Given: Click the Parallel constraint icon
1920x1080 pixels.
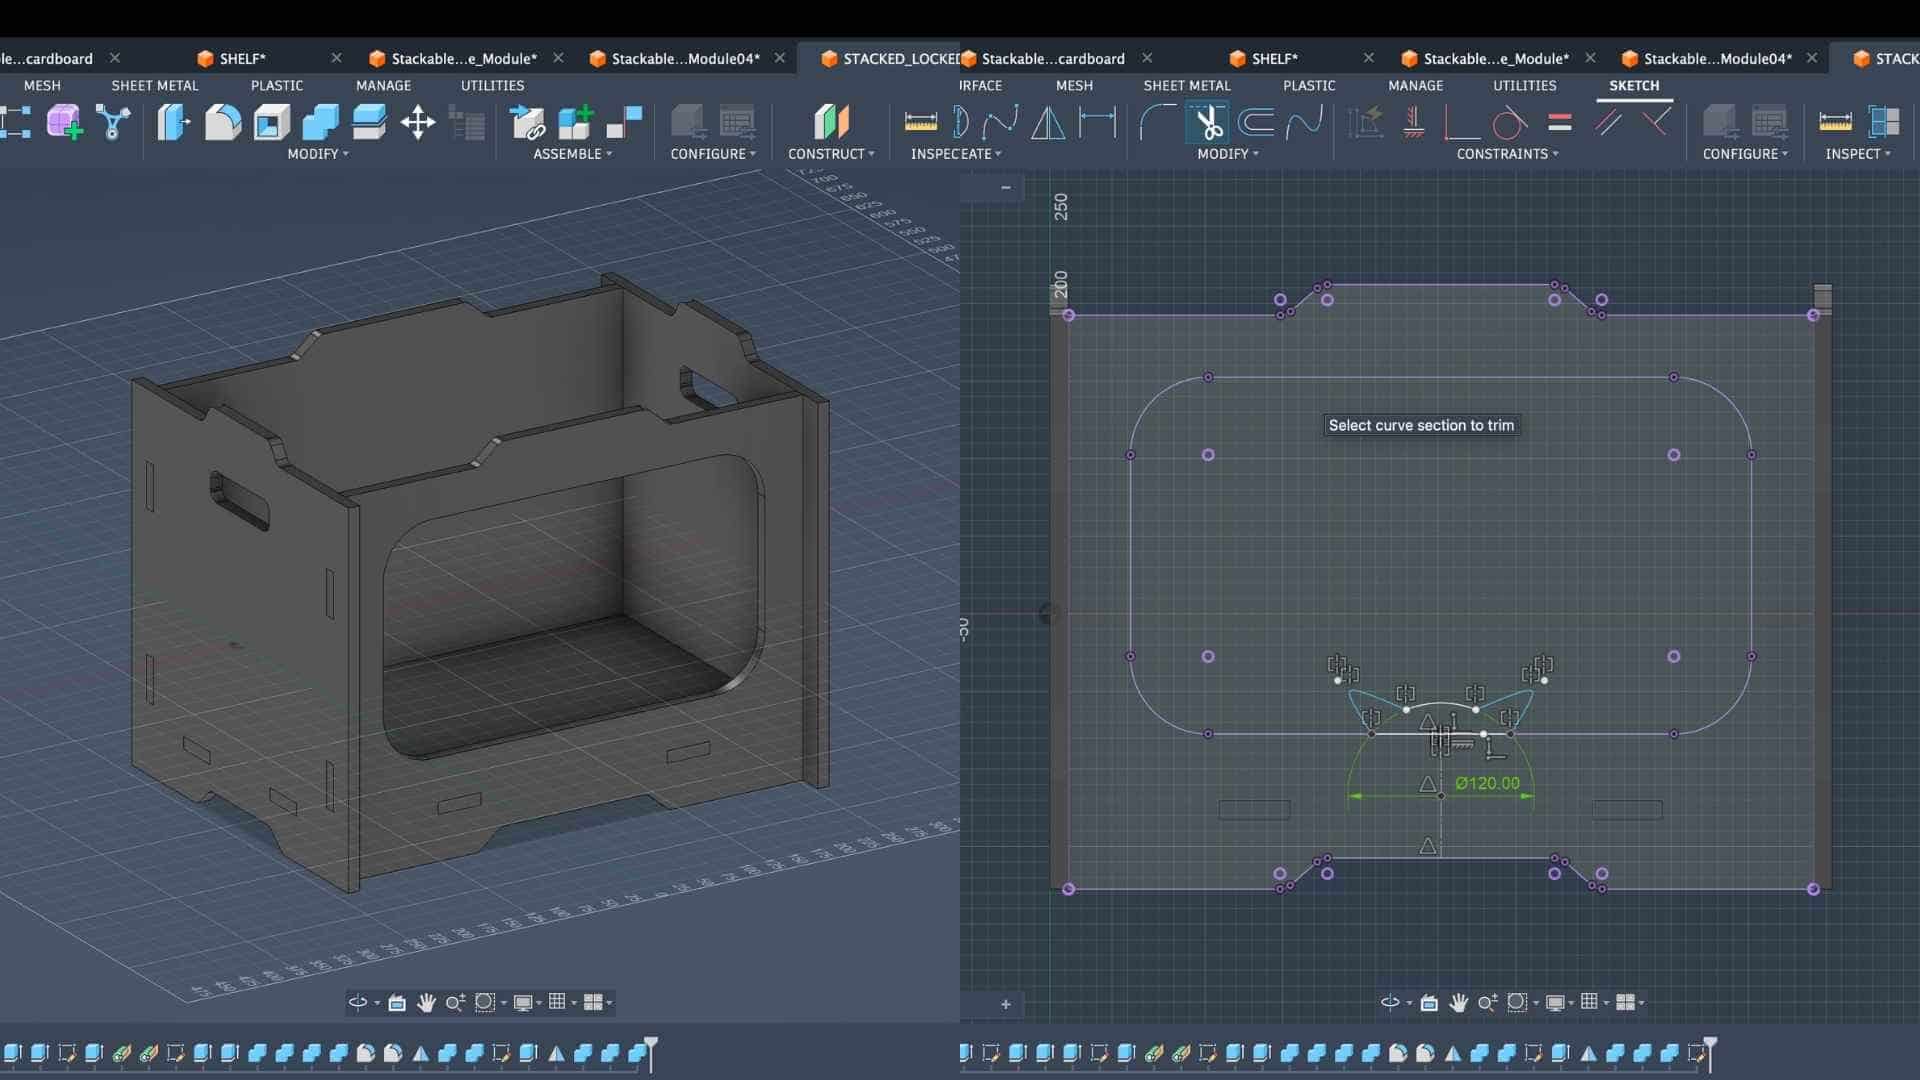Looking at the screenshot, I should coord(1608,123).
